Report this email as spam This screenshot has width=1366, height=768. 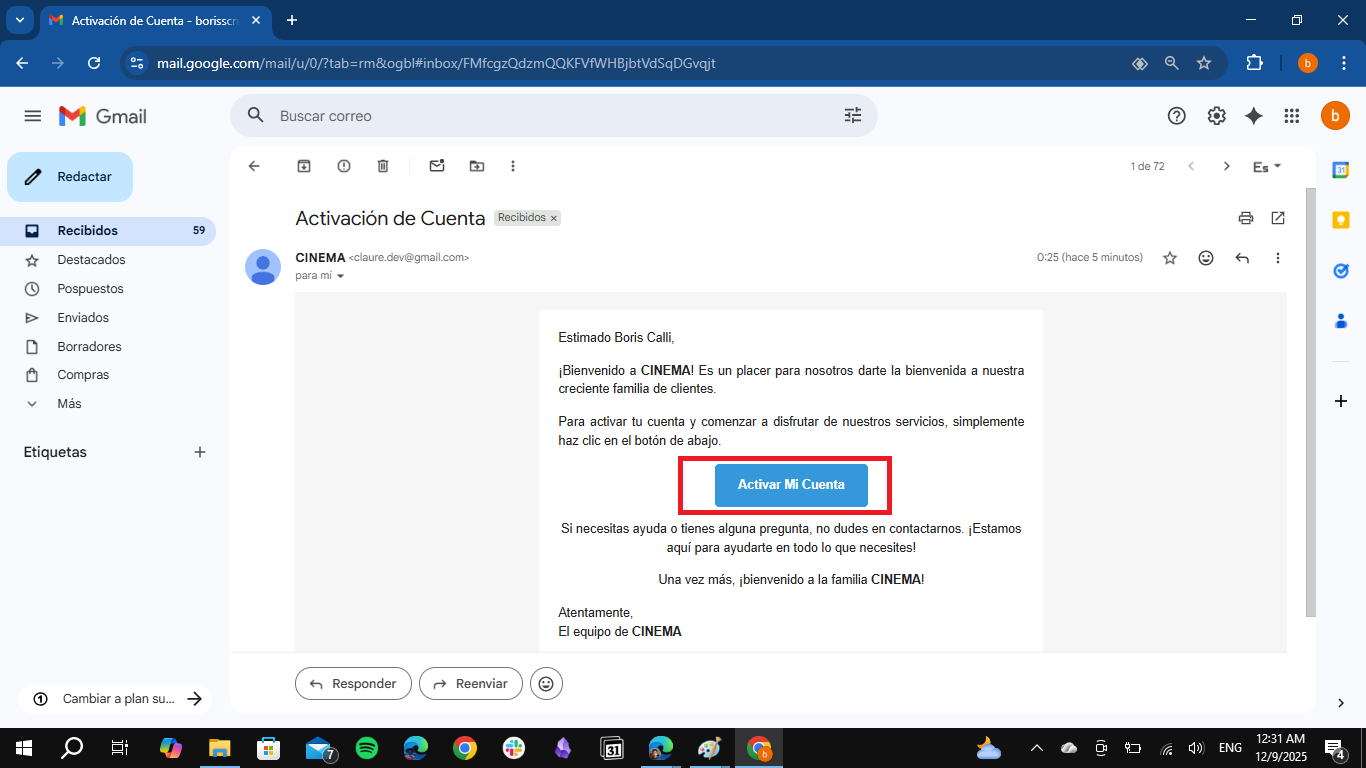(344, 166)
